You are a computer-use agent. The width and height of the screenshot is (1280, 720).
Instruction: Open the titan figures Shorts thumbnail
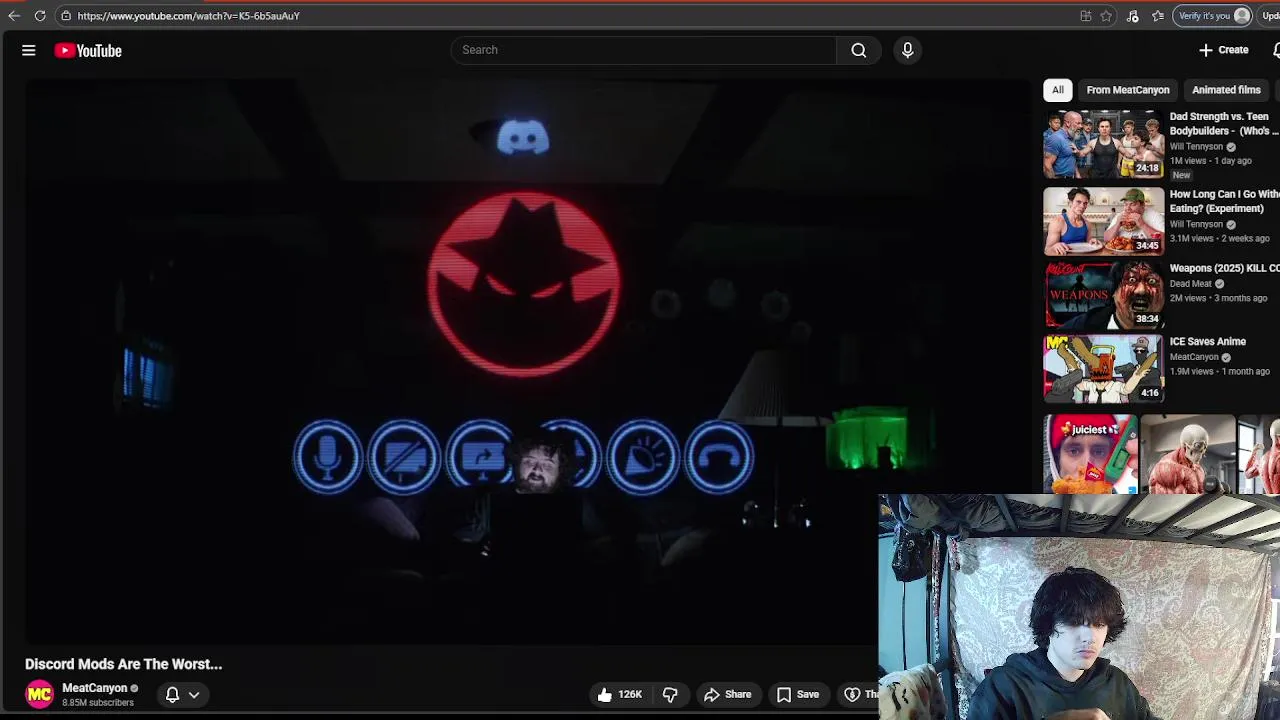coord(1188,454)
